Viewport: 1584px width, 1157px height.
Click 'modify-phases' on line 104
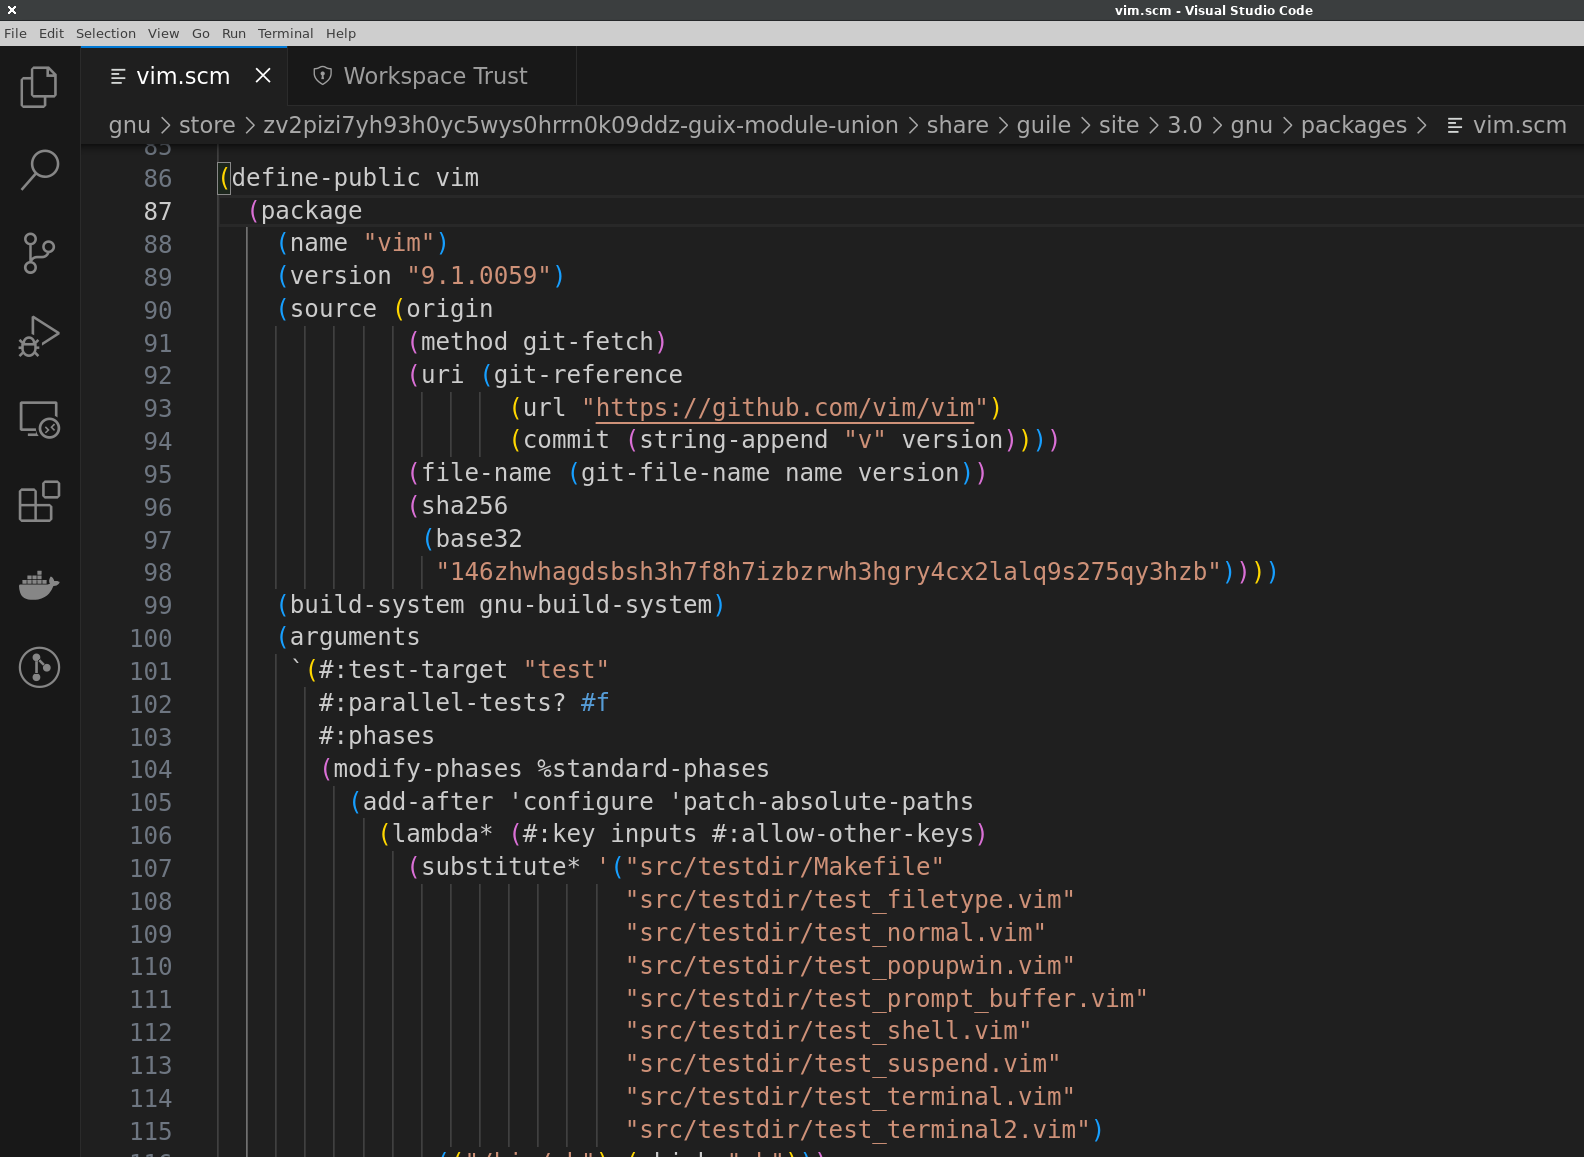[427, 769]
